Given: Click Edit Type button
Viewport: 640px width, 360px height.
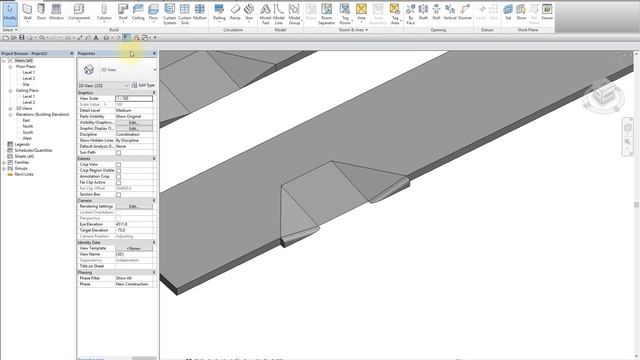Looking at the screenshot, I should (143, 85).
